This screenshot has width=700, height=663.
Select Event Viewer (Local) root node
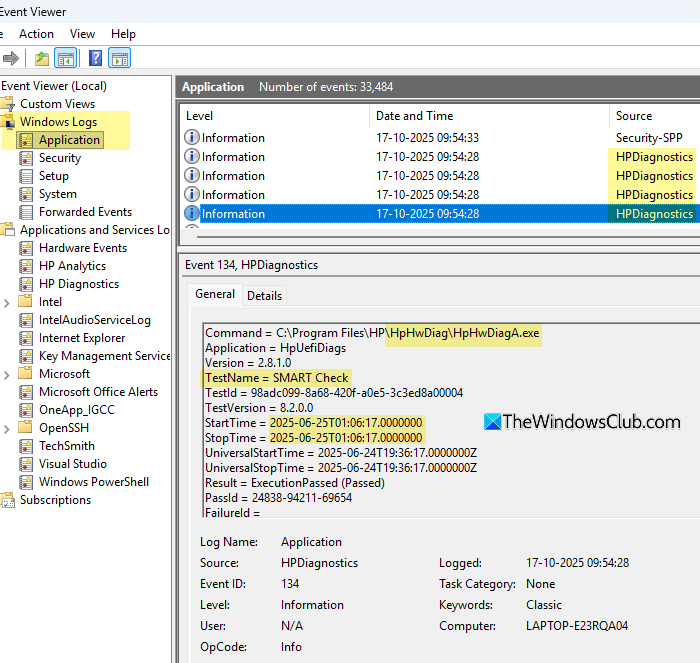point(54,86)
